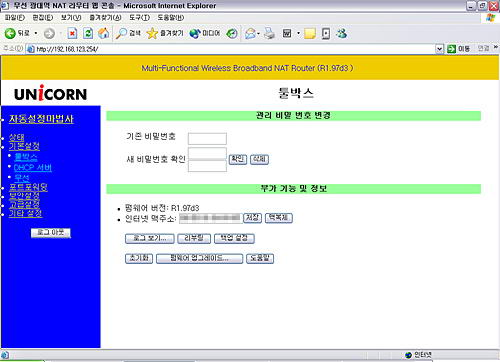This screenshot has height=362, width=500.
Task: Open the 보안설정 sidebar link
Action: coord(24,196)
